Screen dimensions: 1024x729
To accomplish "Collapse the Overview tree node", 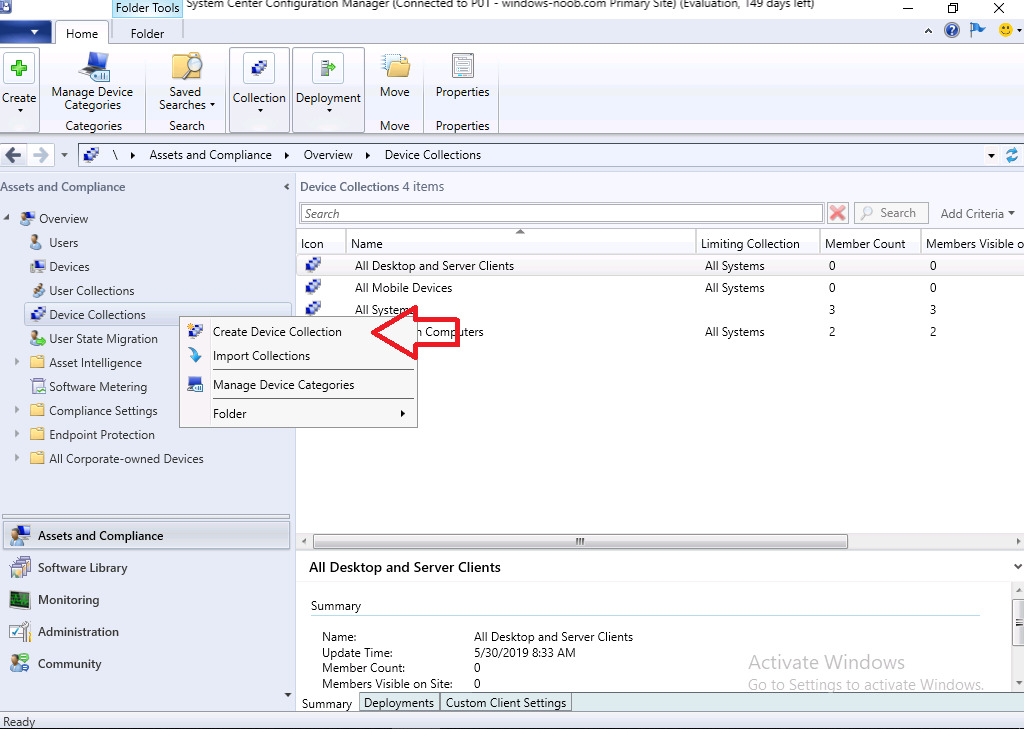I will pos(7,218).
